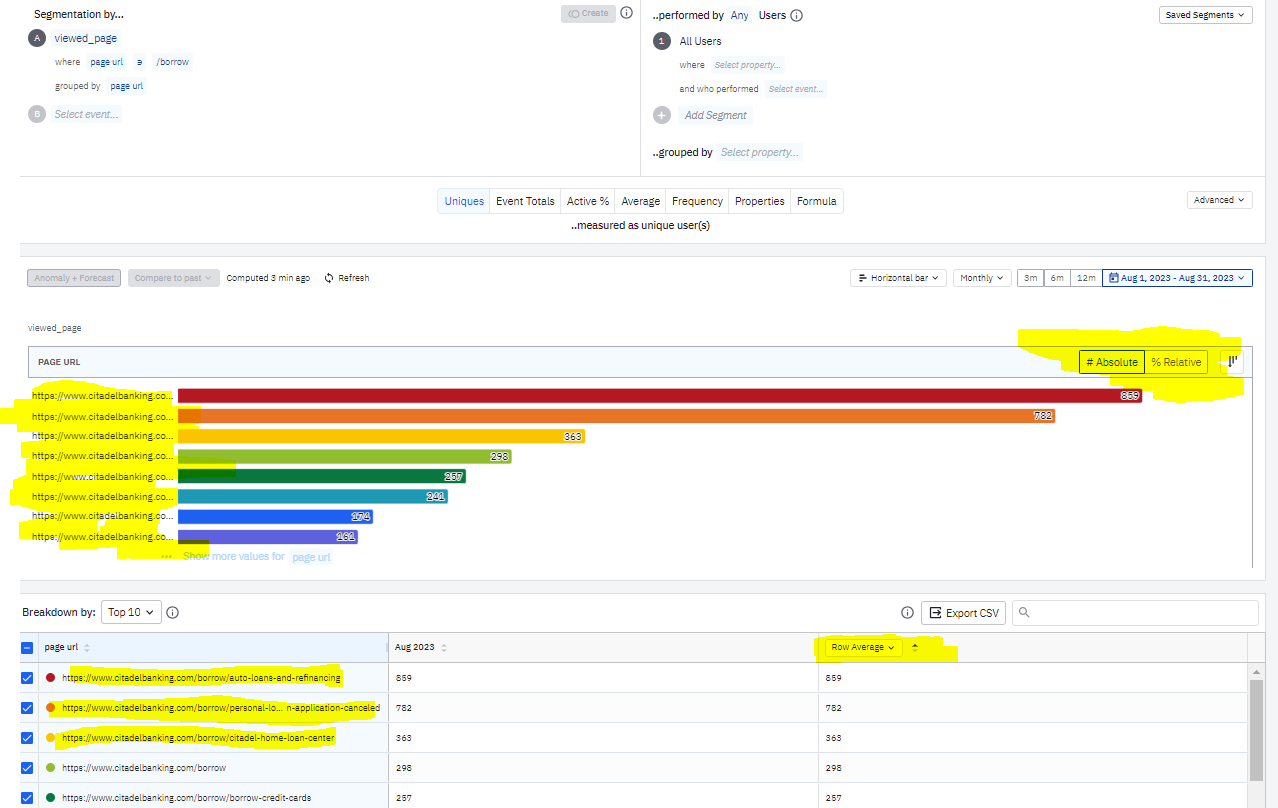This screenshot has width=1278, height=808.
Task: Click the magnifier icon in the table search box
Action: pos(1024,613)
